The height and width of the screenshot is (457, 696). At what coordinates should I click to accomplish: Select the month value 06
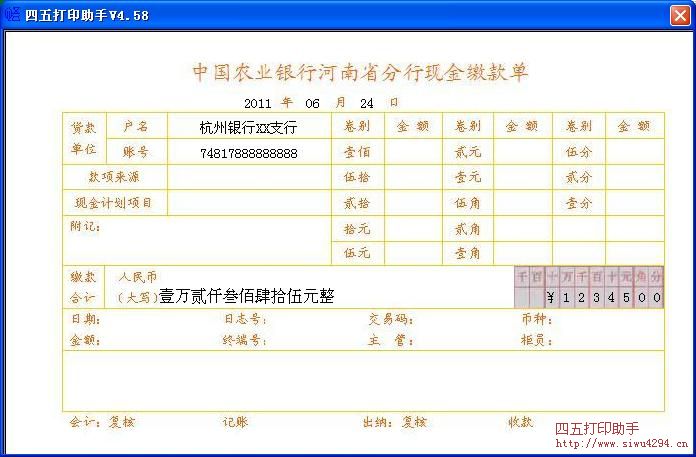click(x=312, y=103)
